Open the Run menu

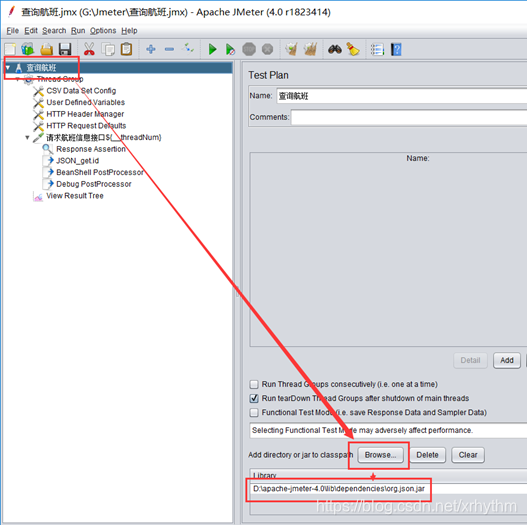pyautogui.click(x=78, y=31)
